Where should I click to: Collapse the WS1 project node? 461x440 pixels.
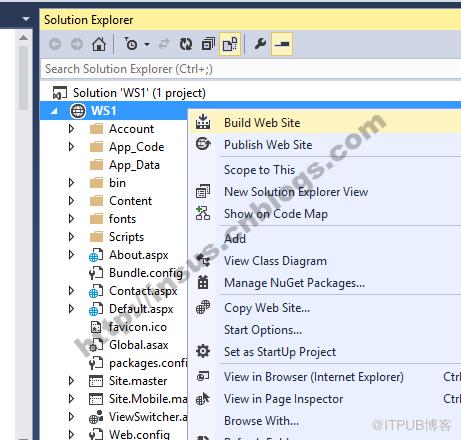click(x=54, y=111)
